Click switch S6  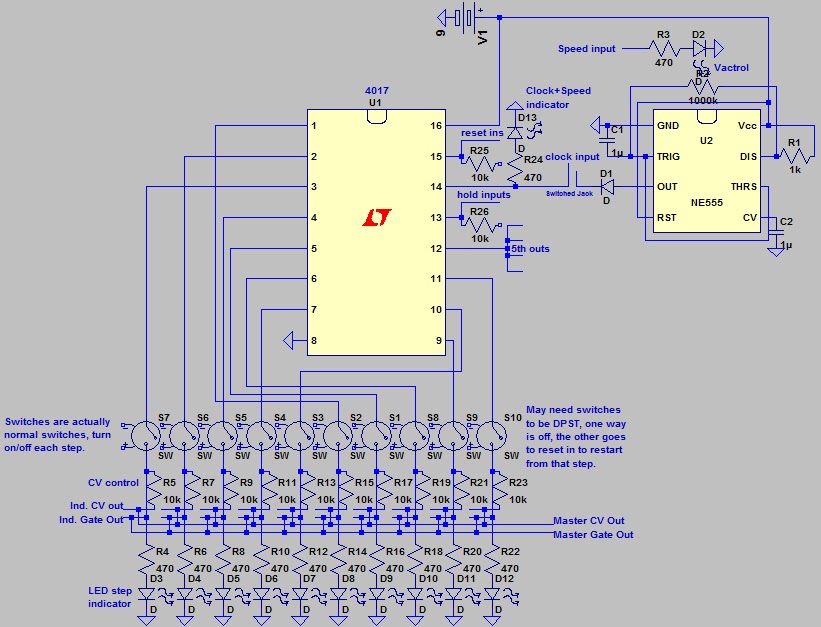[x=184, y=436]
